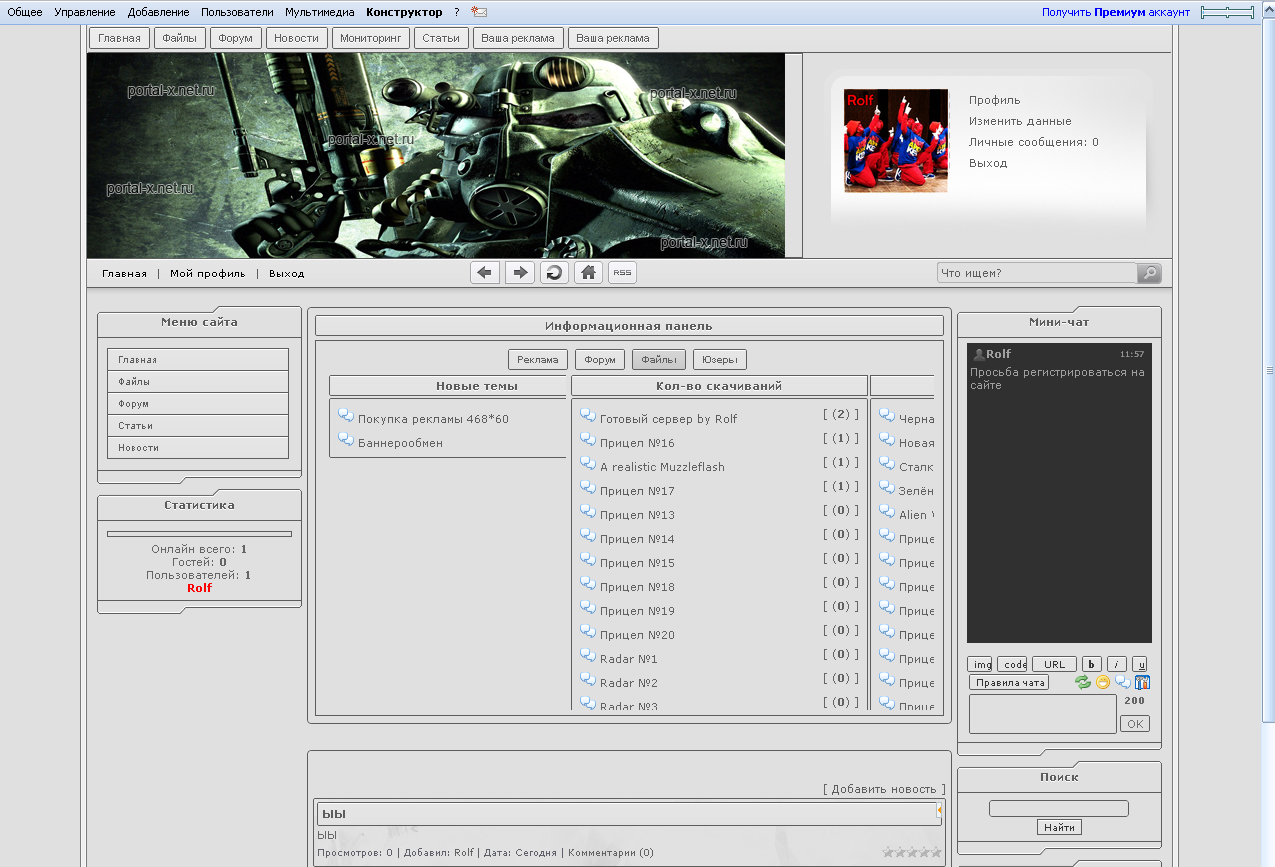
Task: Click the bubble icon beside "Прицел №13"
Action: click(x=588, y=512)
